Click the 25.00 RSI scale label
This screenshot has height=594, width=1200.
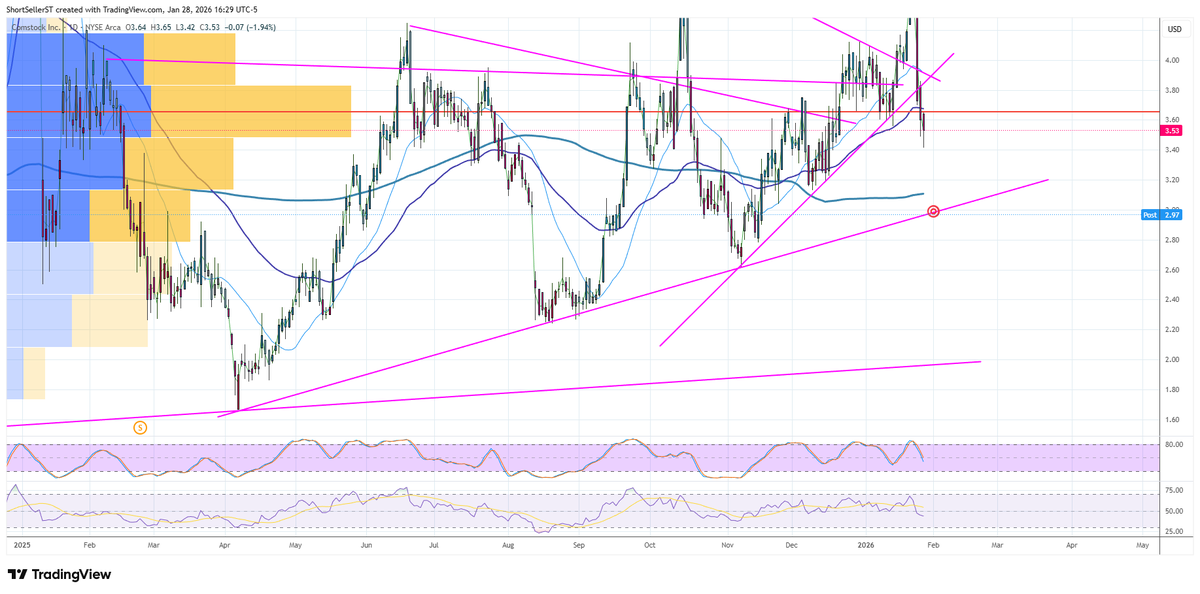[1174, 532]
